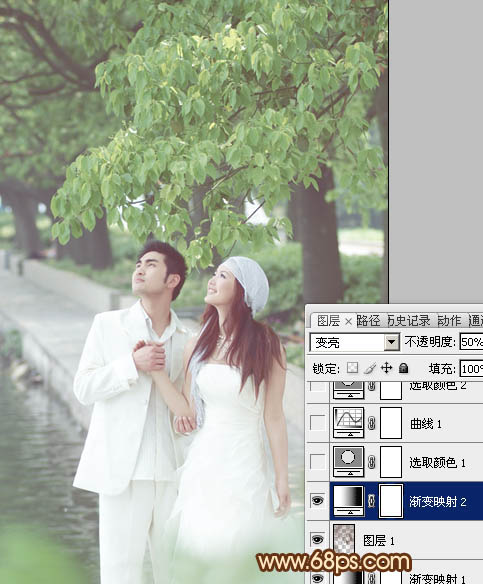
Task: Click the 曲线 1 curves adjustment thumbnail
Action: coord(348,422)
